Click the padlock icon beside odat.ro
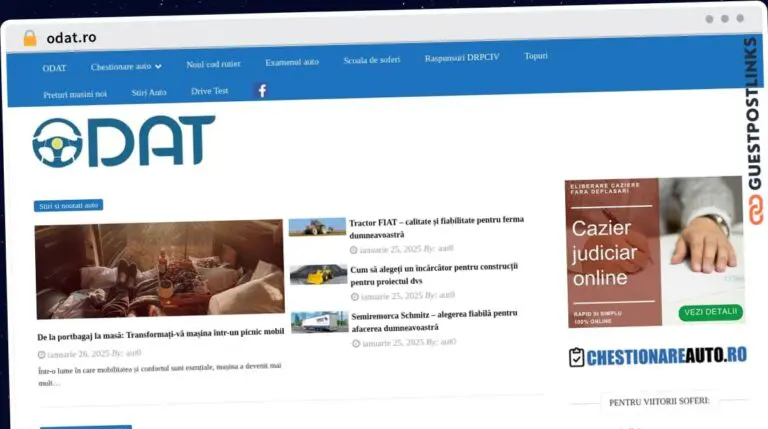Screen dimensions: 768x429 (x=30, y=38)
